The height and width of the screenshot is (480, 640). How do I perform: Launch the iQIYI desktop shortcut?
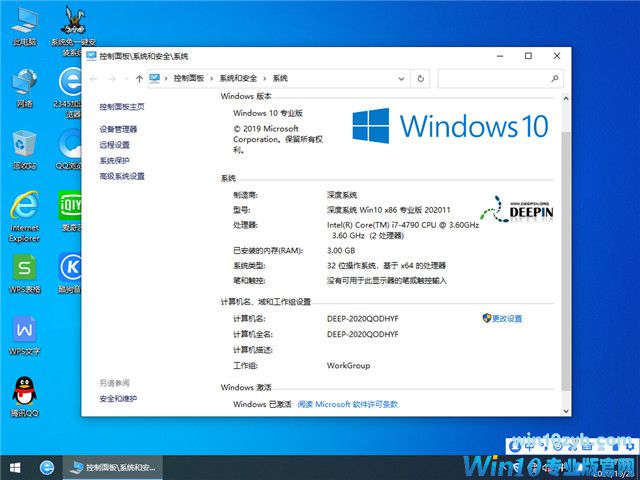[x=70, y=211]
